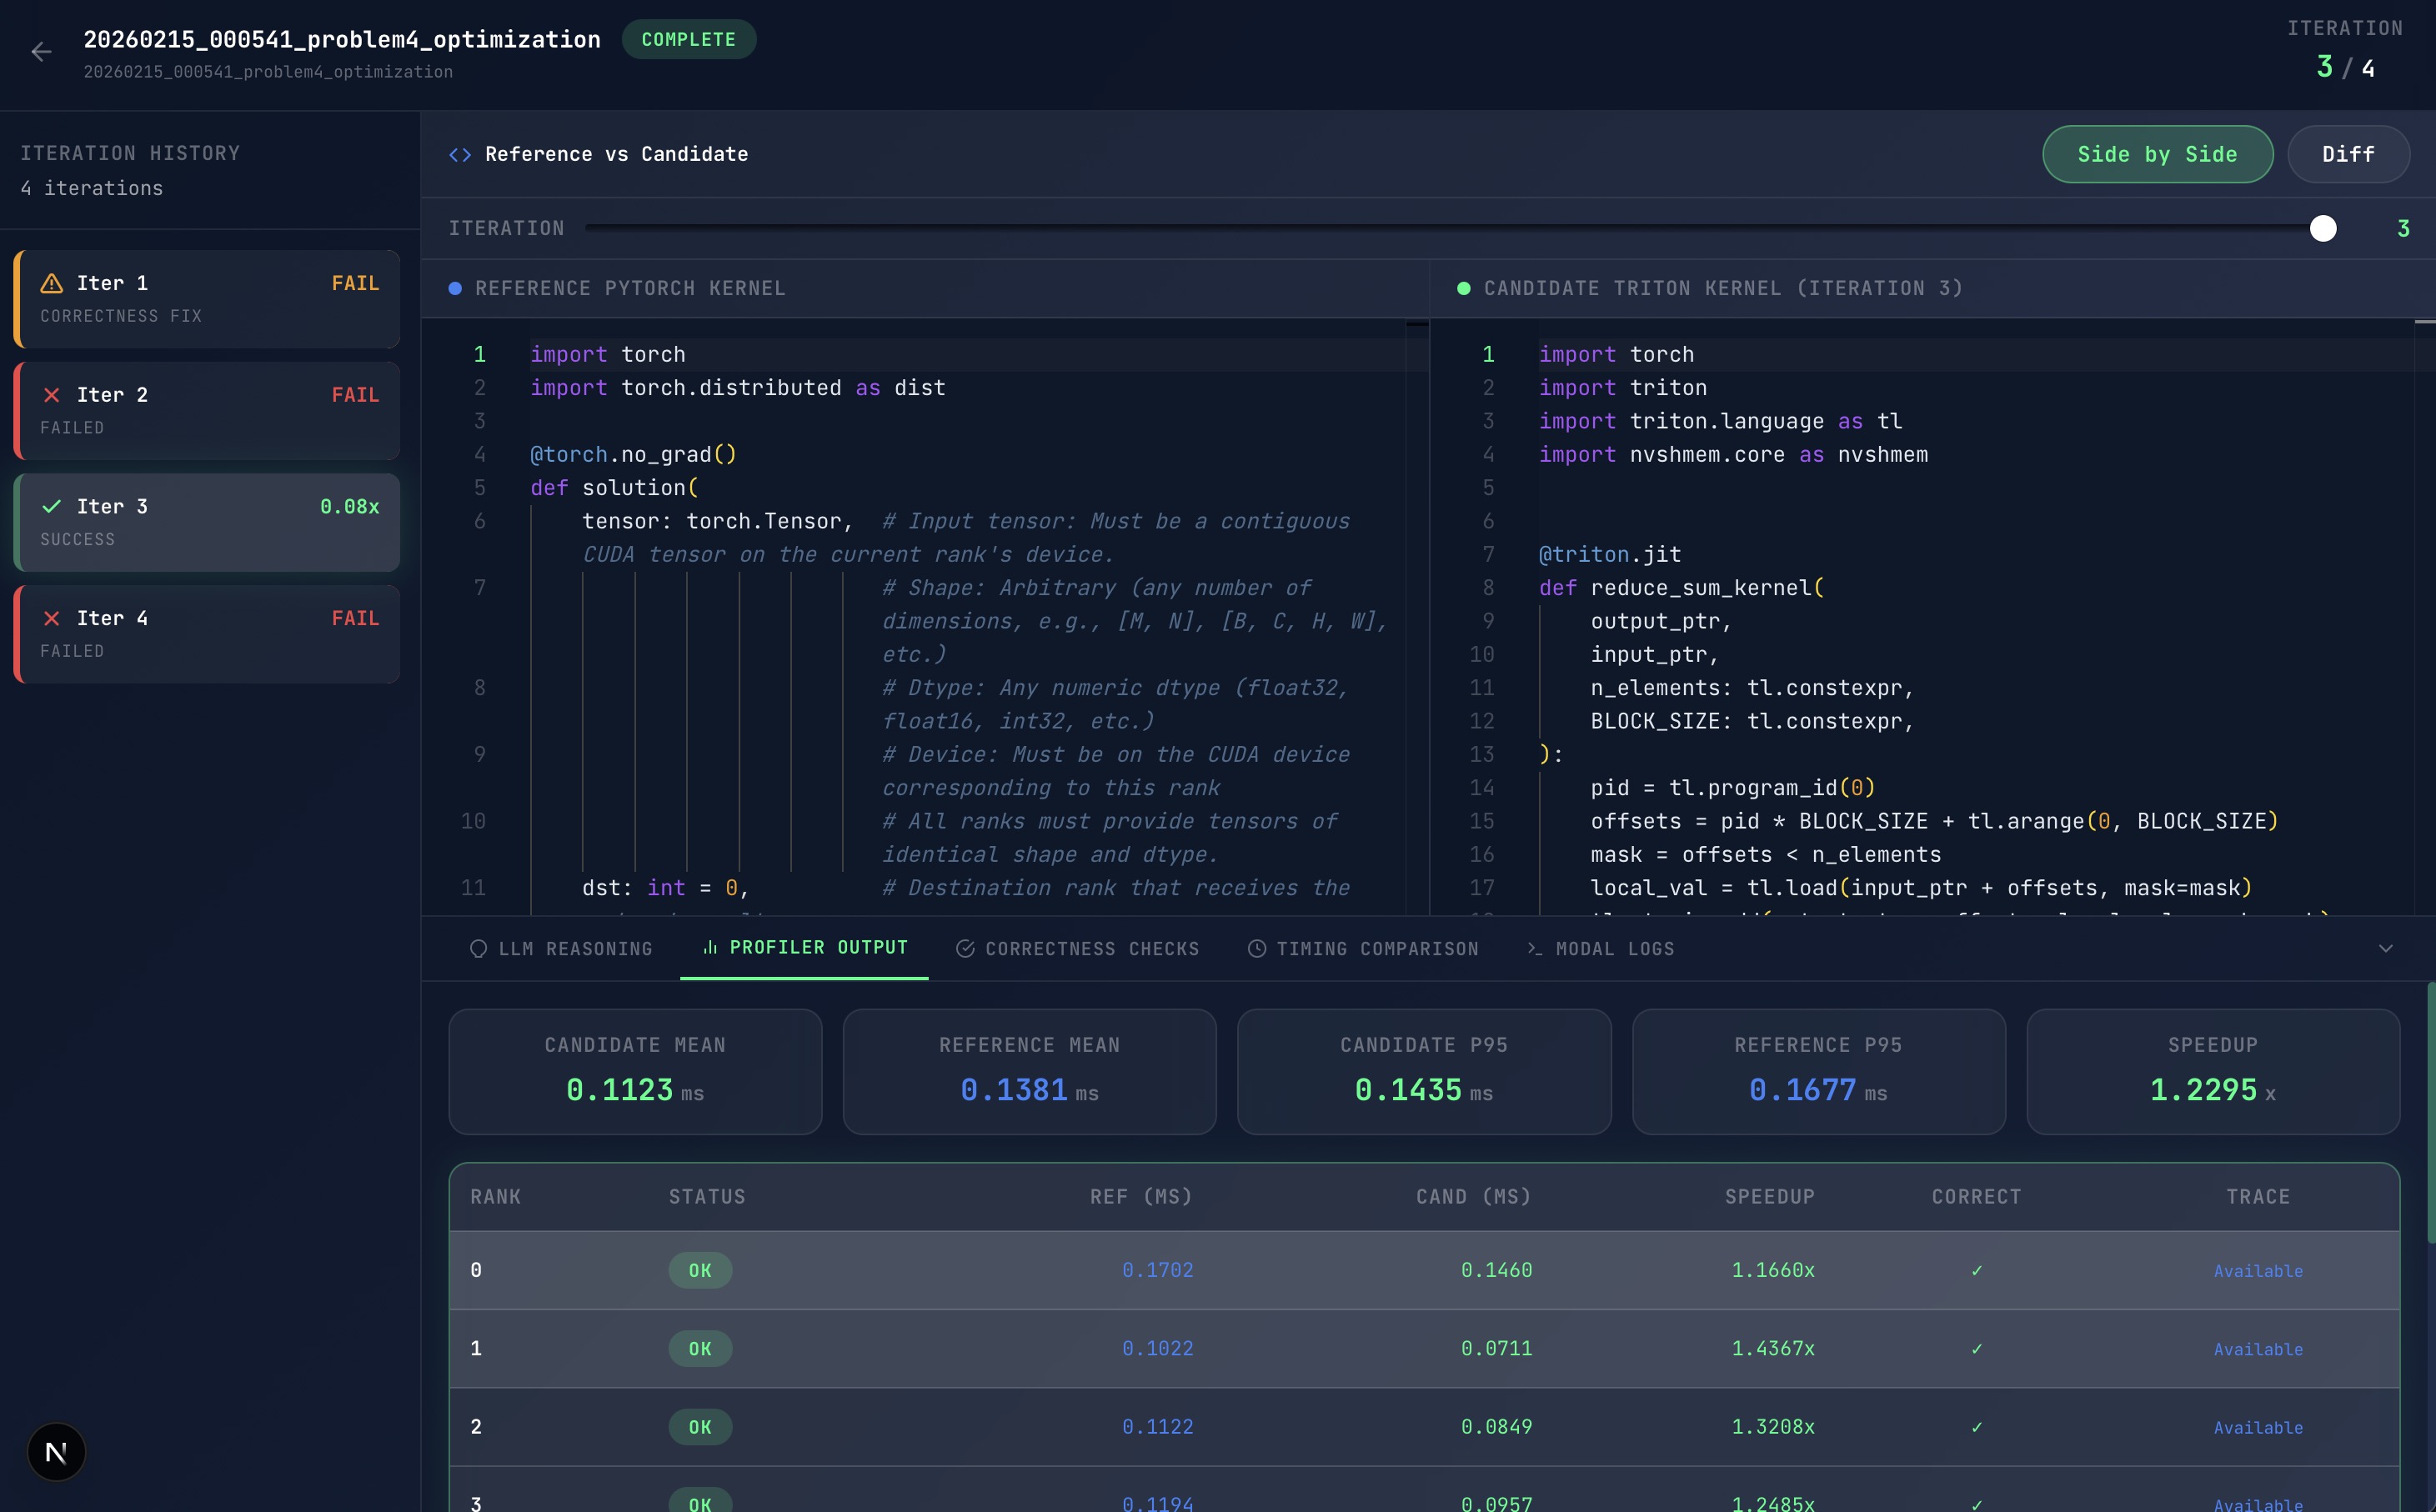Click the OK status badge for rank 1
This screenshot has height=1512, width=2436.
[700, 1349]
